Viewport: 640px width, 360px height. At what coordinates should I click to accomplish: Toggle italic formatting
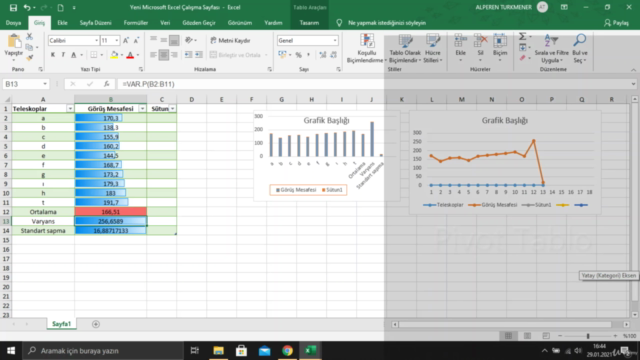63,55
